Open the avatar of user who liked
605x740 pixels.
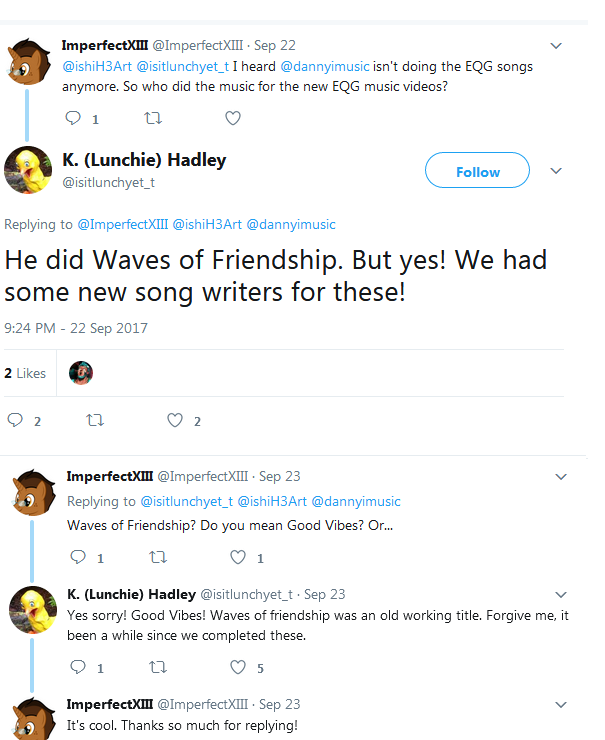click(81, 373)
